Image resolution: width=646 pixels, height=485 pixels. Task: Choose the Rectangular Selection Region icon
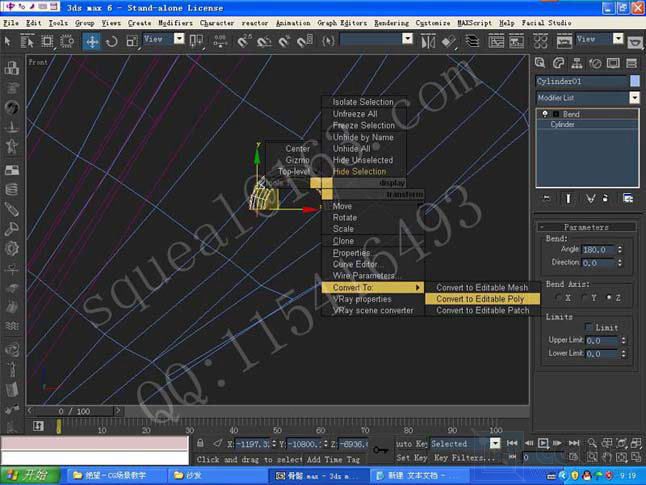tap(47, 42)
